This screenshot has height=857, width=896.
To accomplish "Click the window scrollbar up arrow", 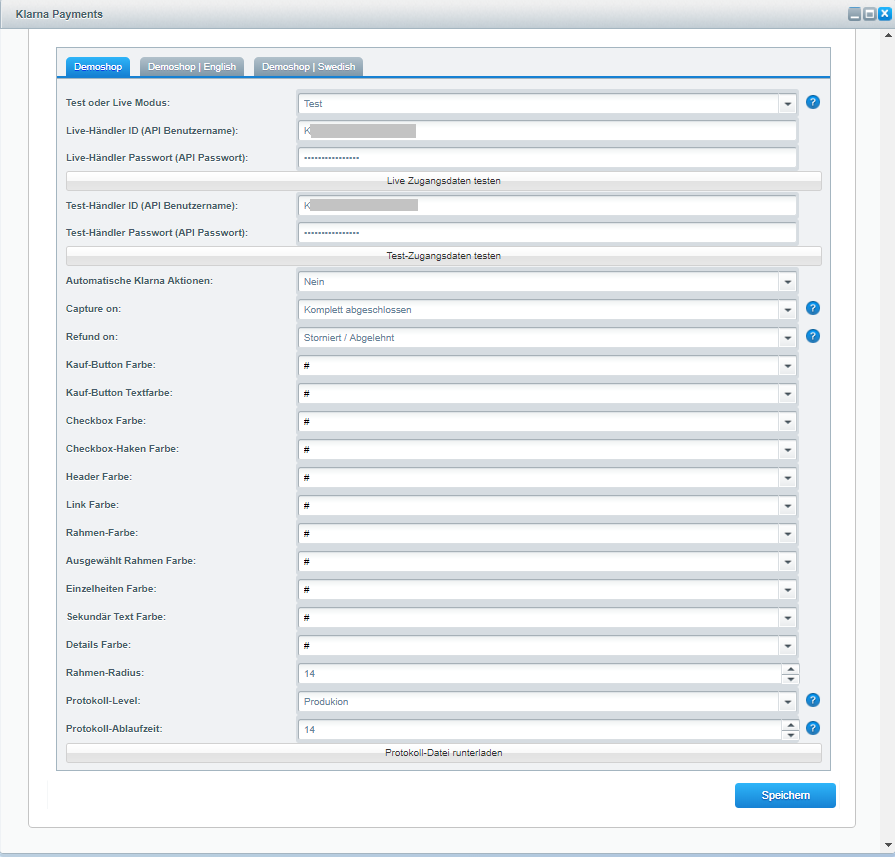I will (x=889, y=35).
